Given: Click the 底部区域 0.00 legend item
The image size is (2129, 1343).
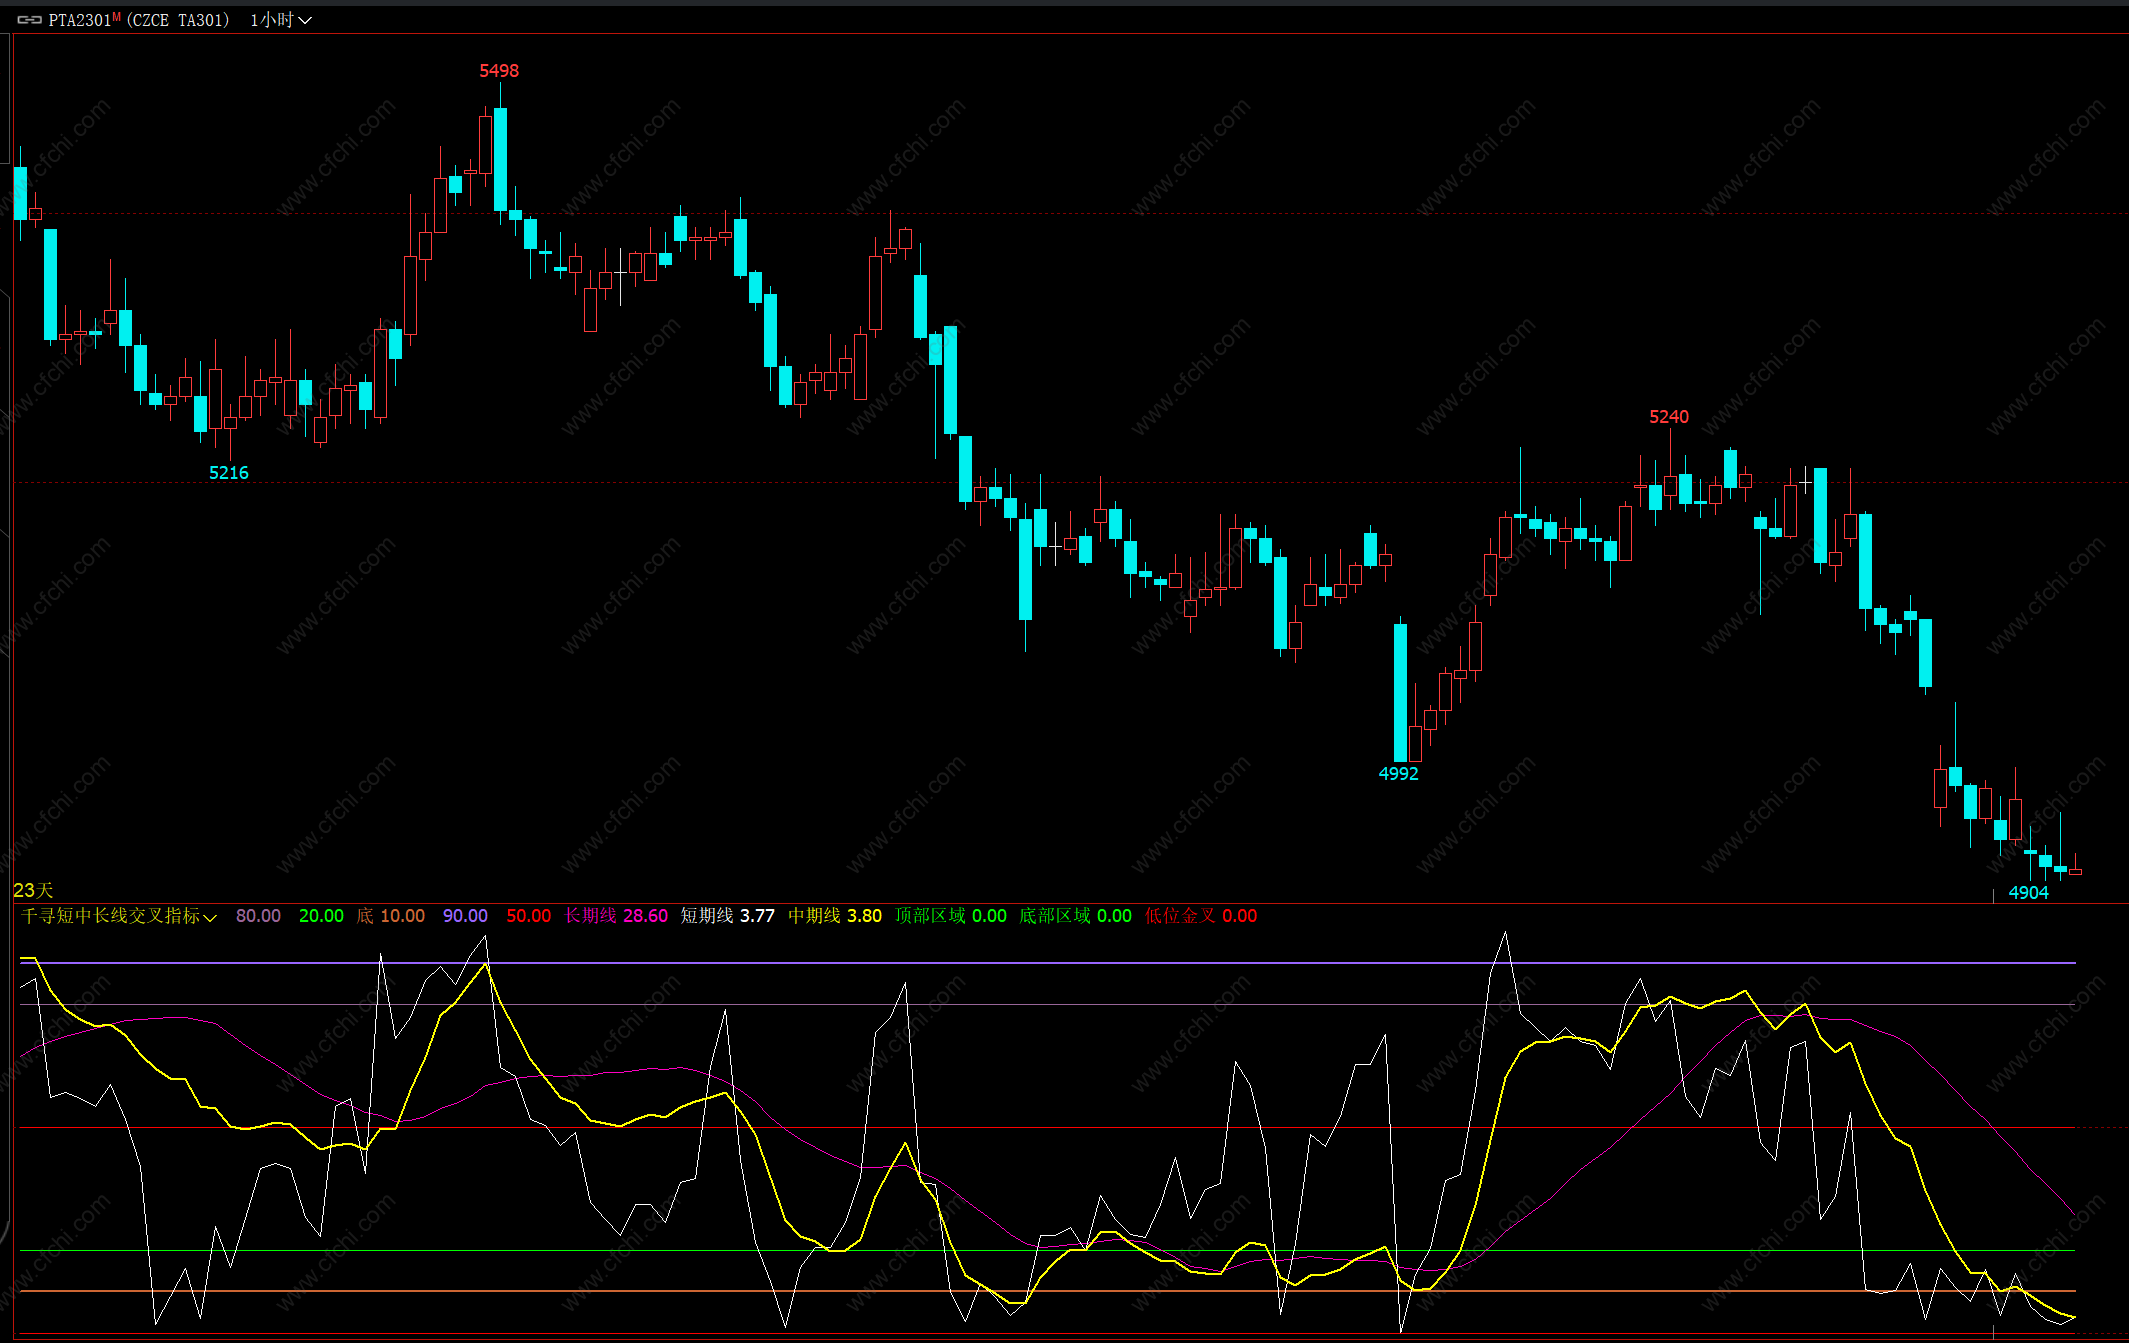Looking at the screenshot, I should coord(1075,916).
